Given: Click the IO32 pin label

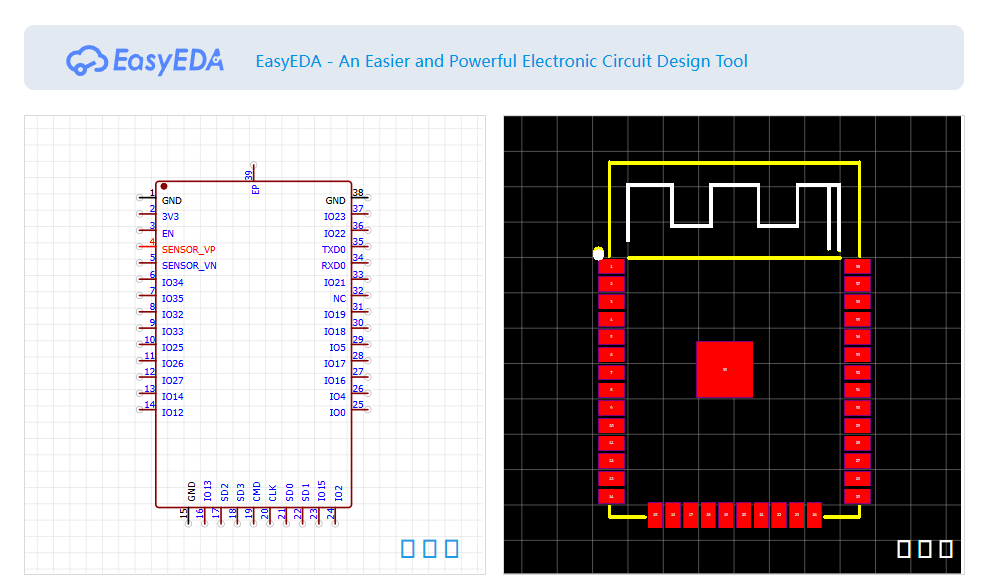Looking at the screenshot, I should pyautogui.click(x=173, y=315).
